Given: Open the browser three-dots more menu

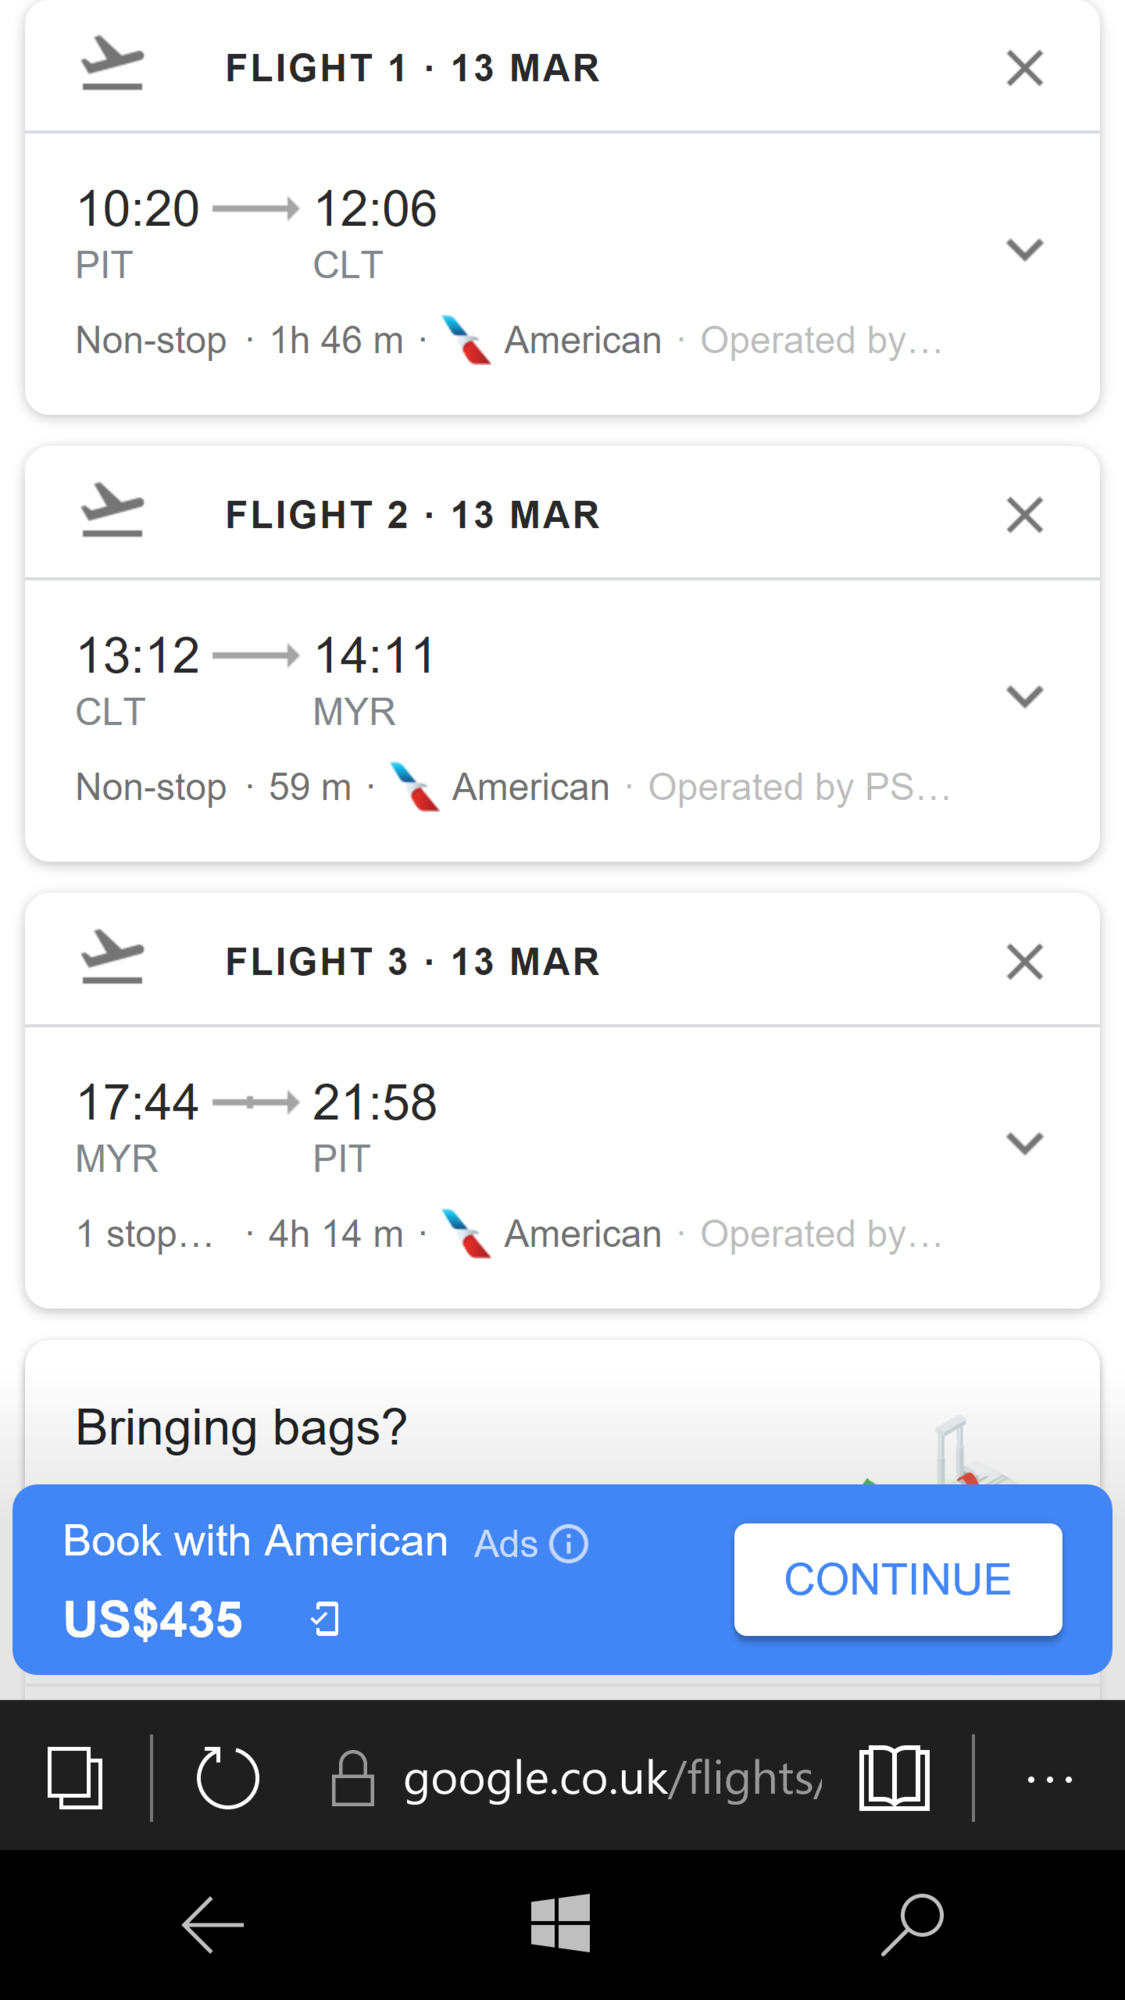Looking at the screenshot, I should pyautogui.click(x=1049, y=1779).
